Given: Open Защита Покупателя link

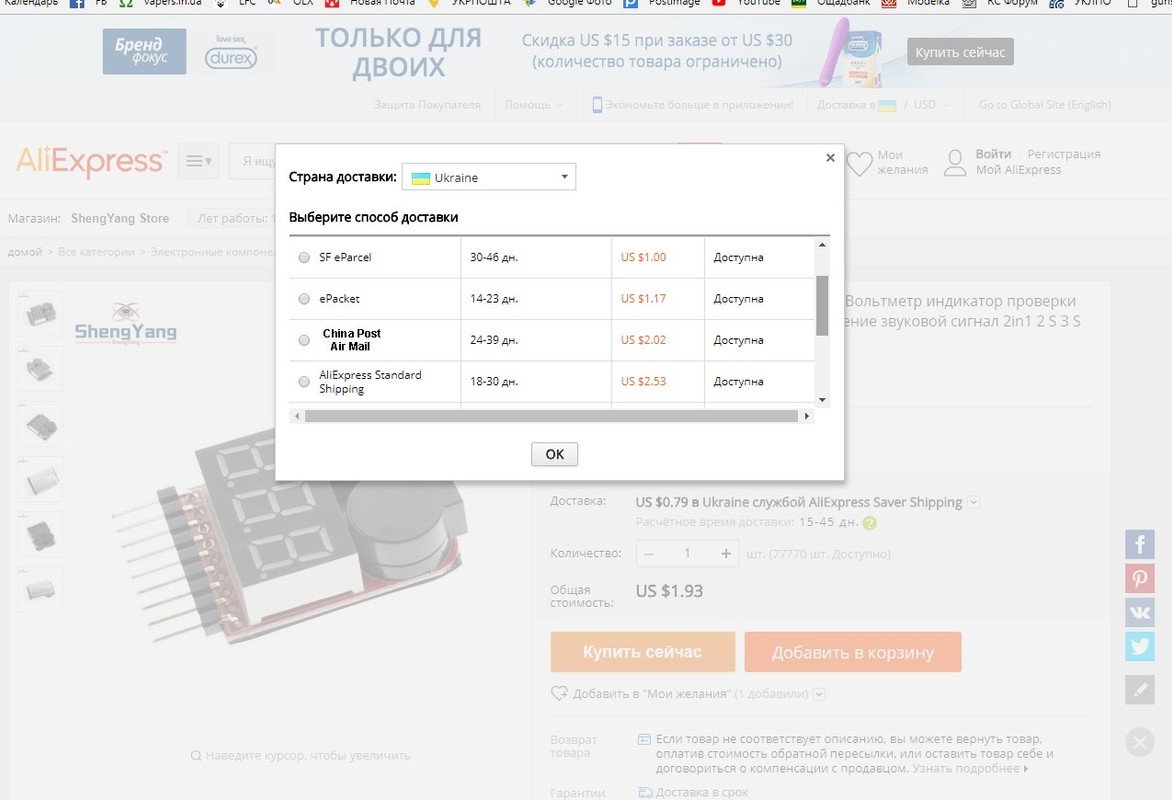Looking at the screenshot, I should pos(428,105).
